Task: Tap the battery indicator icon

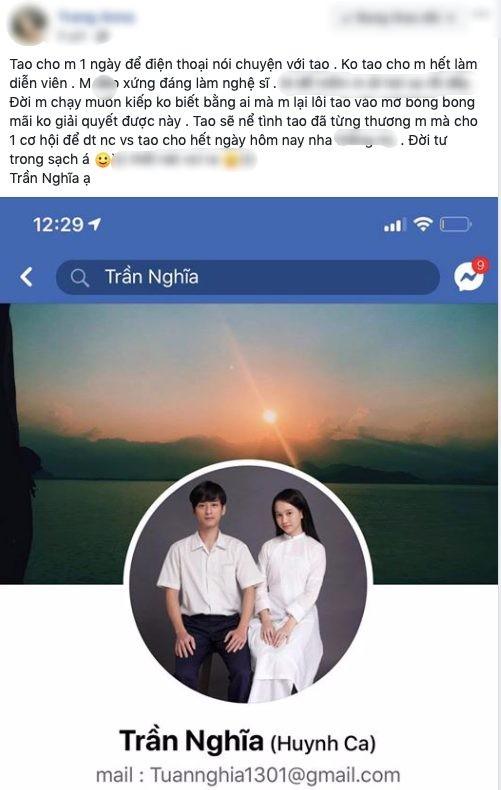Action: (455, 224)
